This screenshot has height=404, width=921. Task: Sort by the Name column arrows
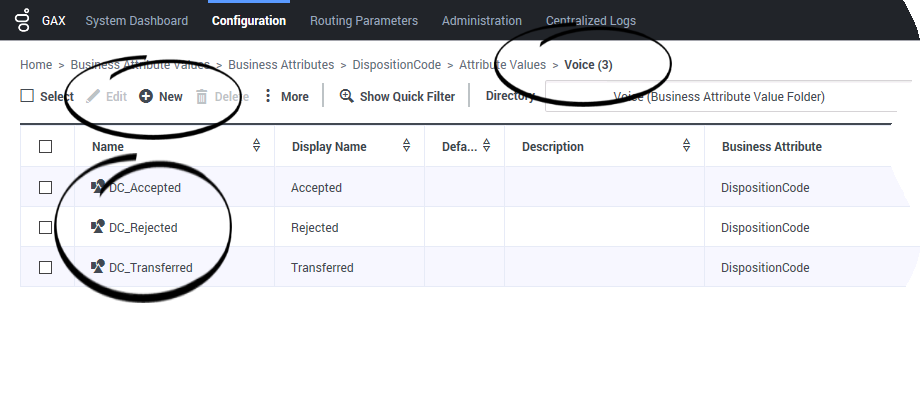point(256,146)
